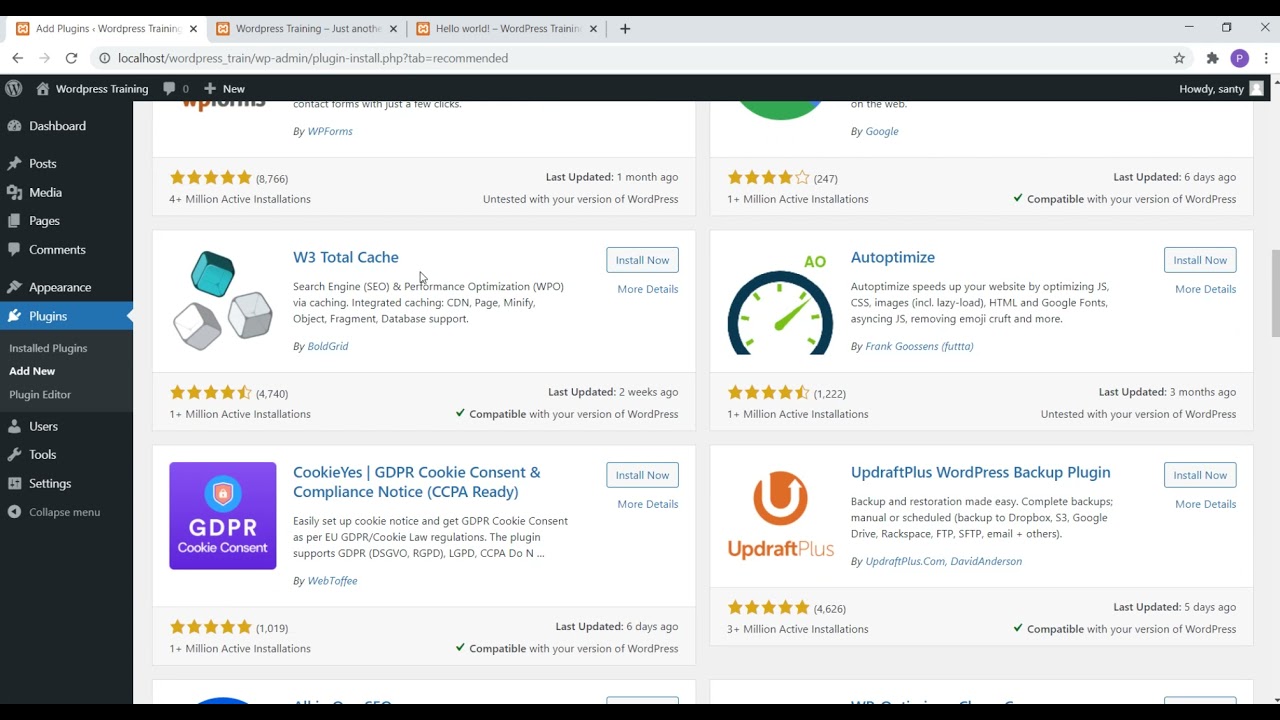The image size is (1280, 720).
Task: Click the Users icon in sidebar
Action: coord(14,426)
